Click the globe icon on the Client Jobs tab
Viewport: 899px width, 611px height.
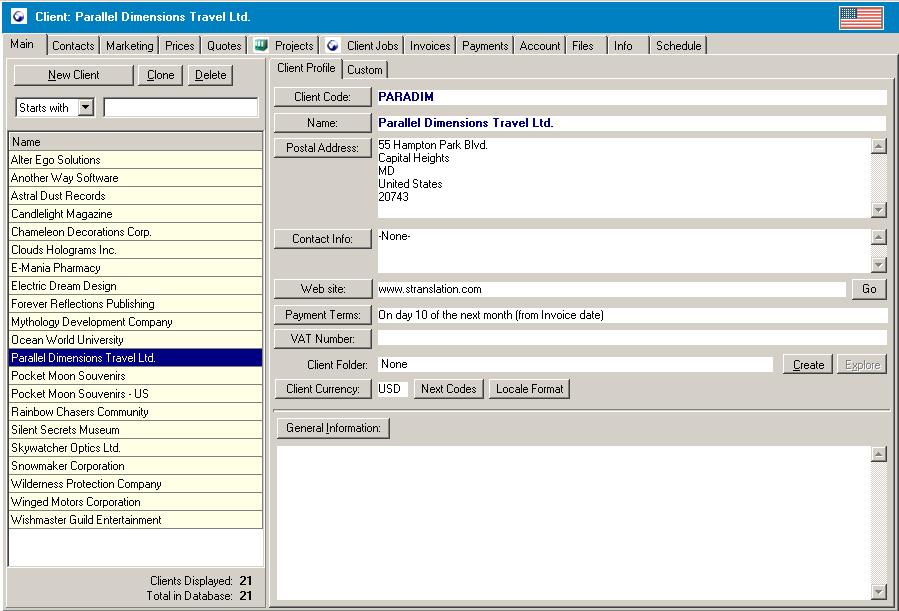[333, 44]
